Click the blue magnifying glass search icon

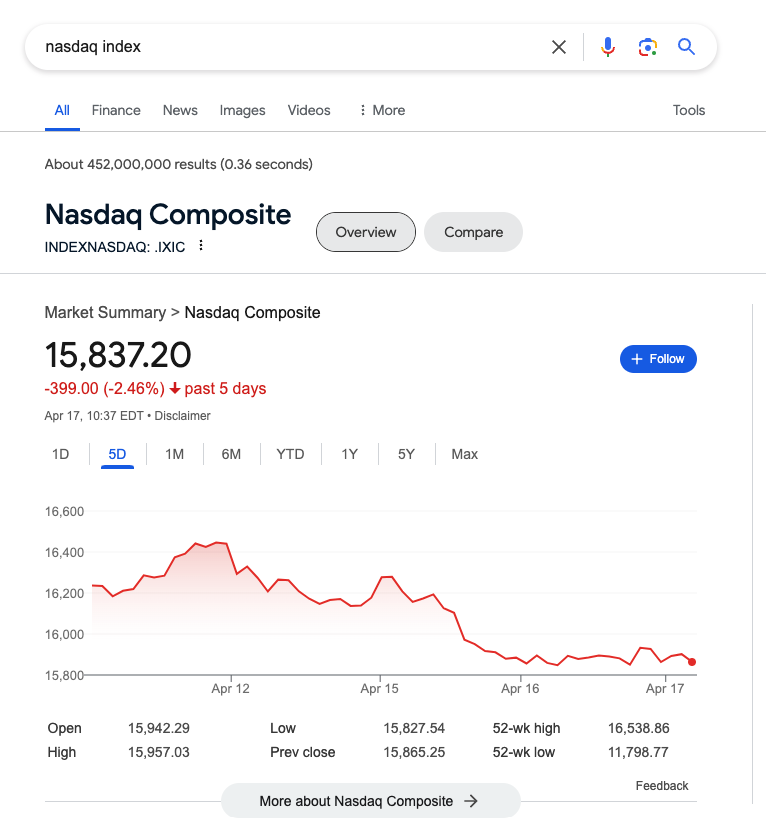click(x=686, y=47)
